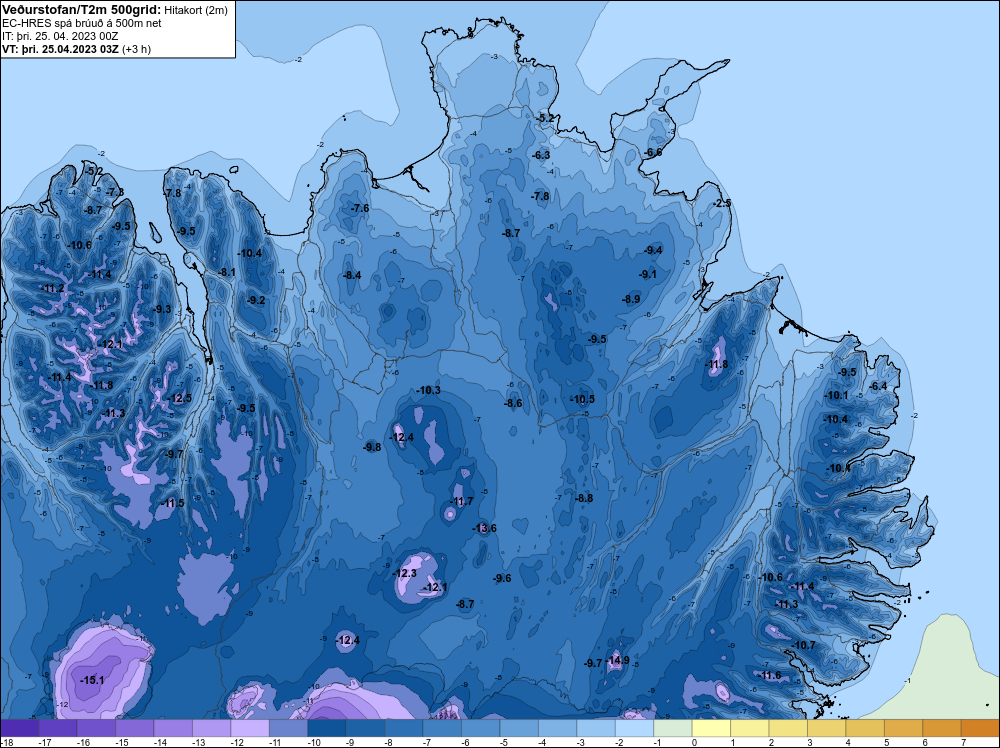Screen dimensions: 1000x748
Task: Click the 'EC-HRES spá brúuð á 500m net' line
Action: (82, 23)
